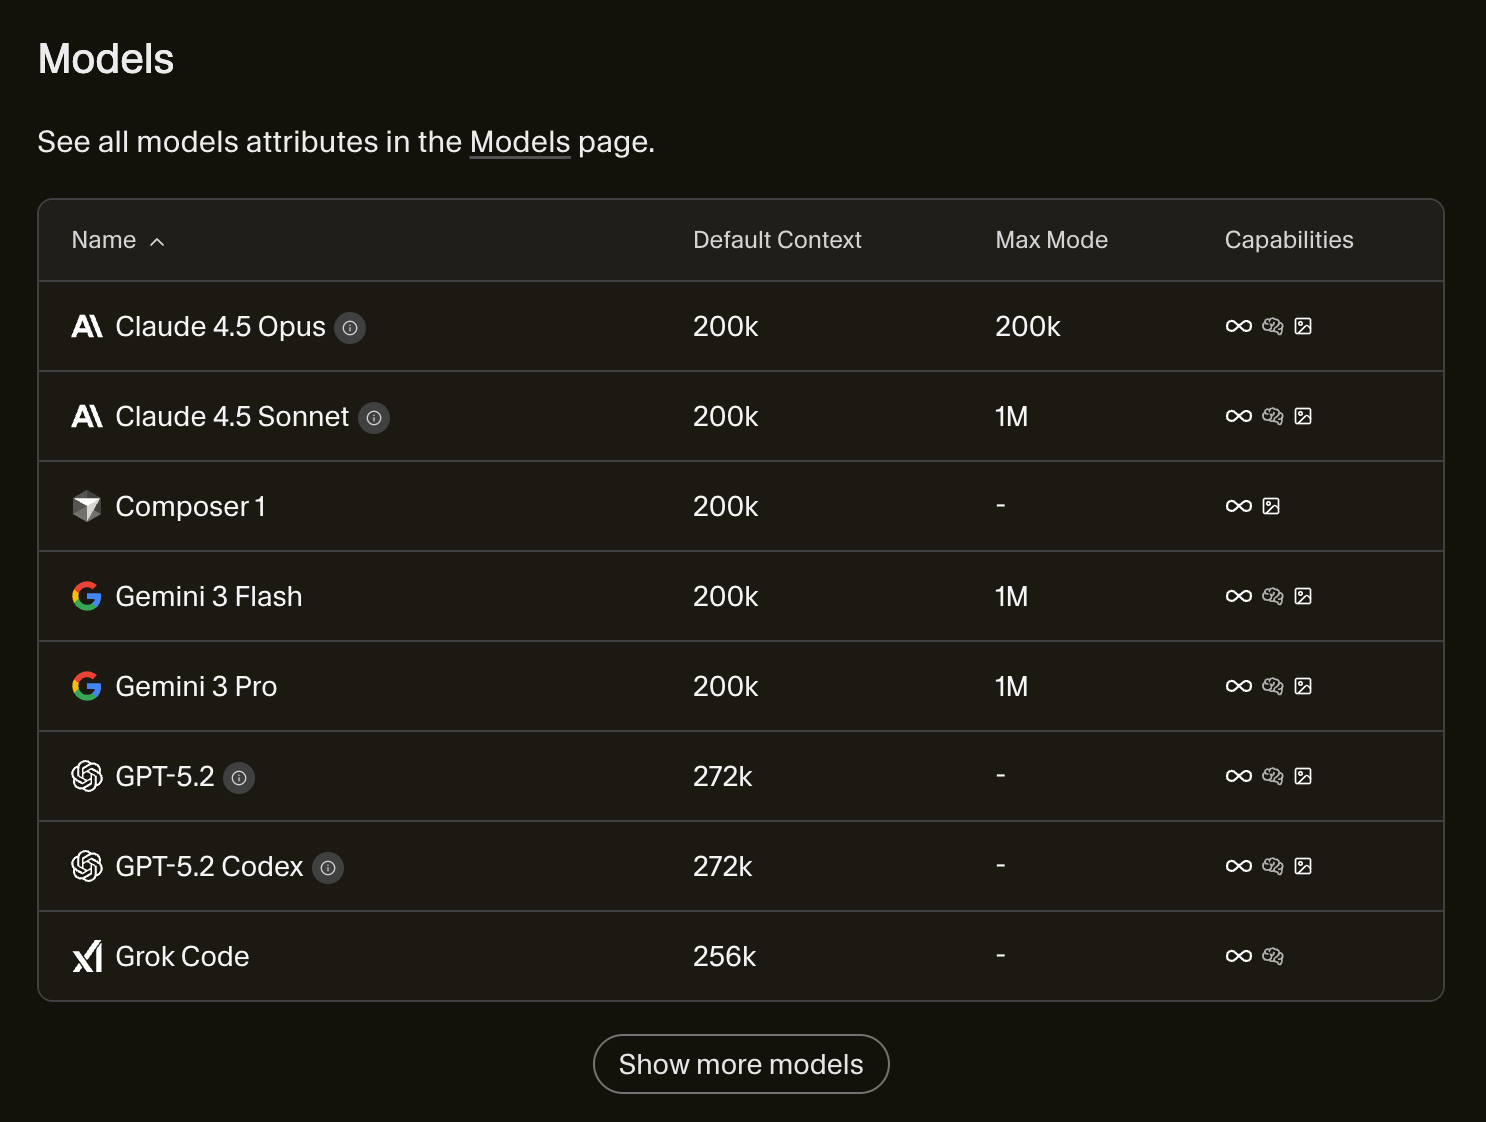
Task: Click the info icon next to GPT-5.2
Action: click(239, 778)
